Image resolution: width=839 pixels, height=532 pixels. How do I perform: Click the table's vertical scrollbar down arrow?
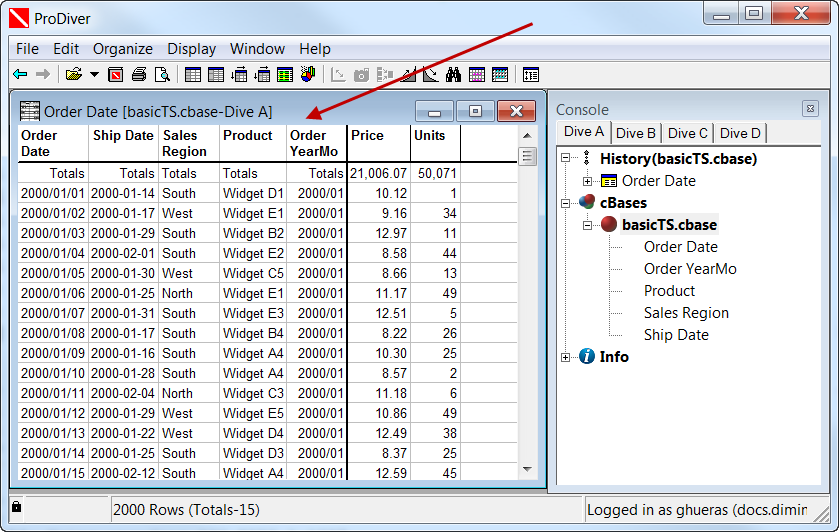[x=528, y=469]
